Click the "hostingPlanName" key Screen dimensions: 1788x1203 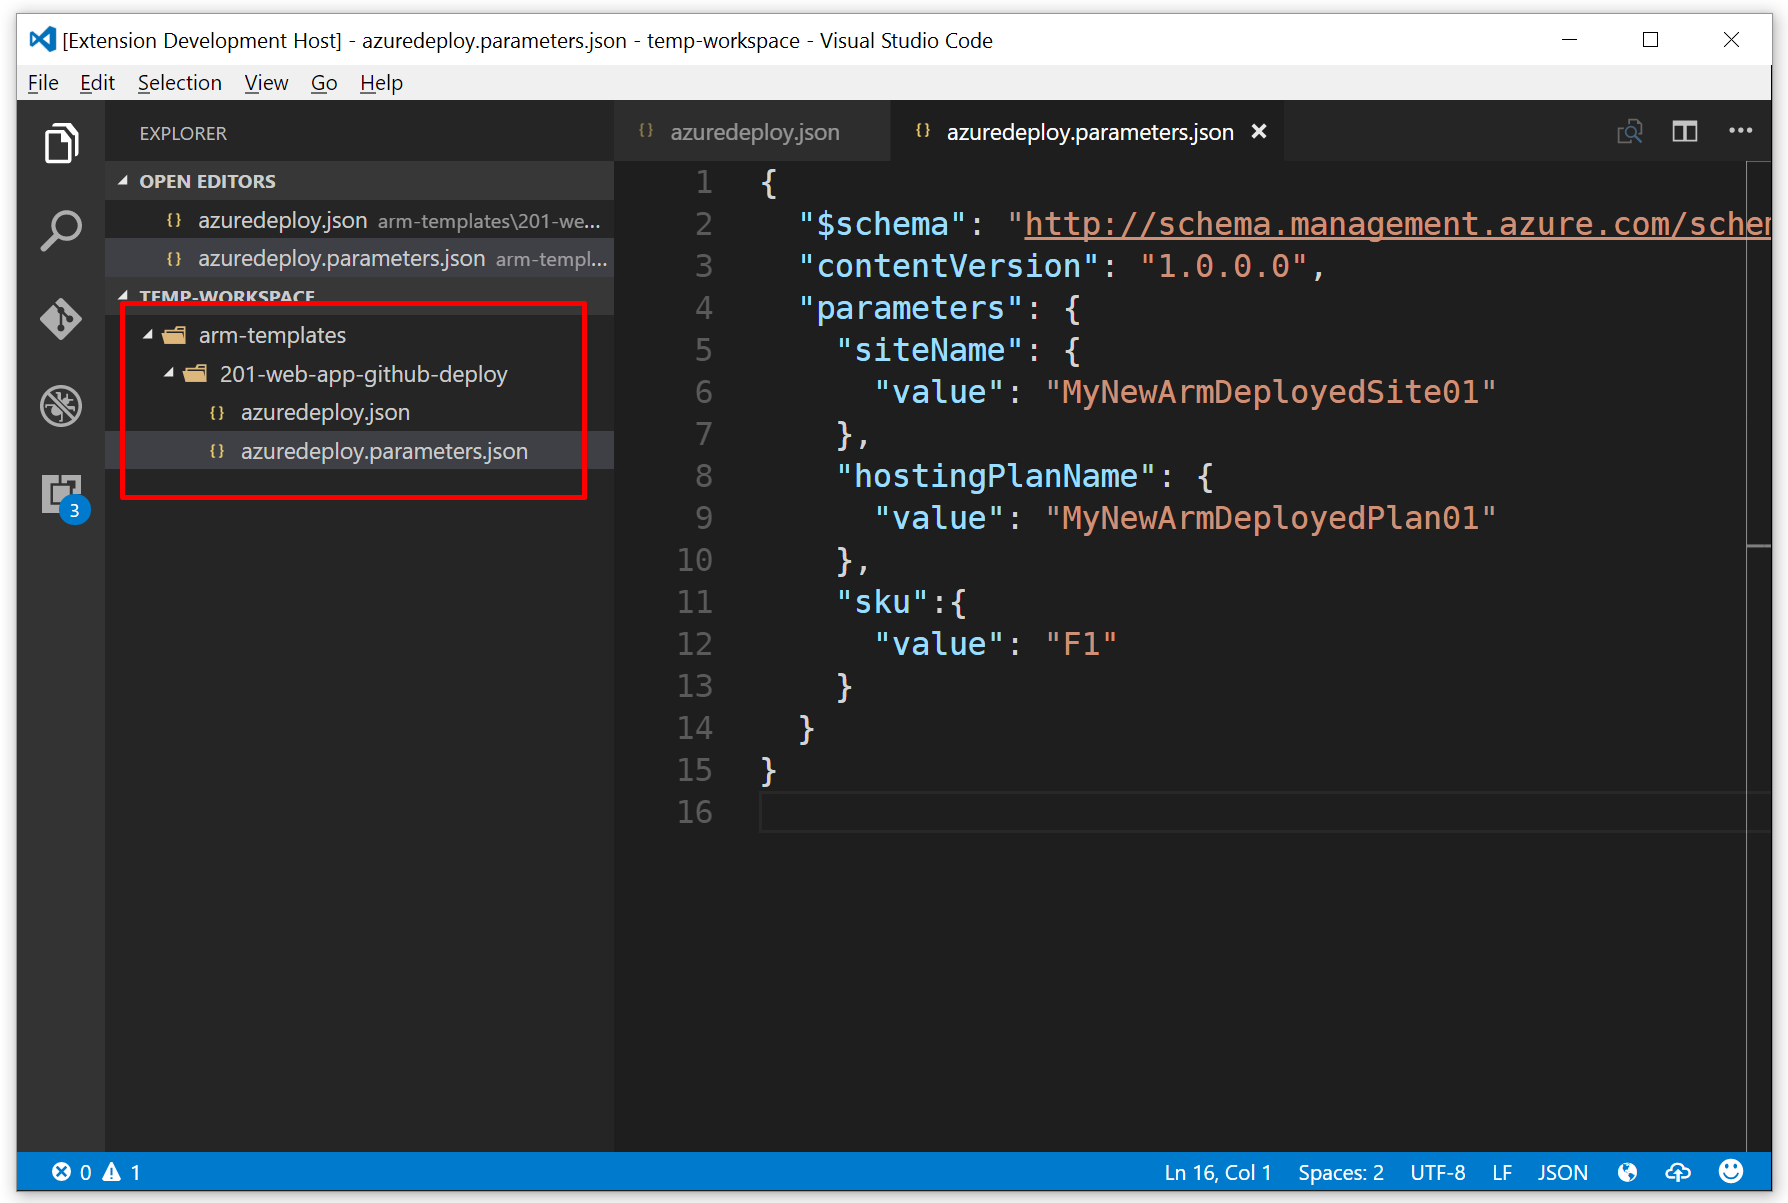click(x=995, y=476)
